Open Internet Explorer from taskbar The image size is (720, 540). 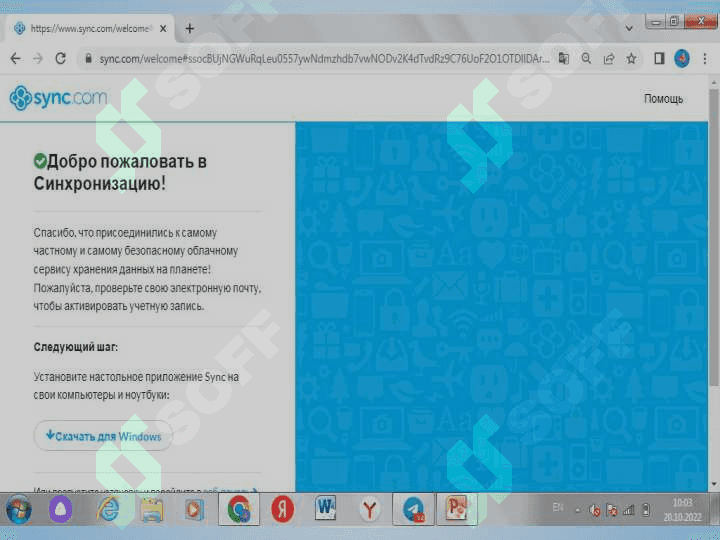[x=108, y=509]
